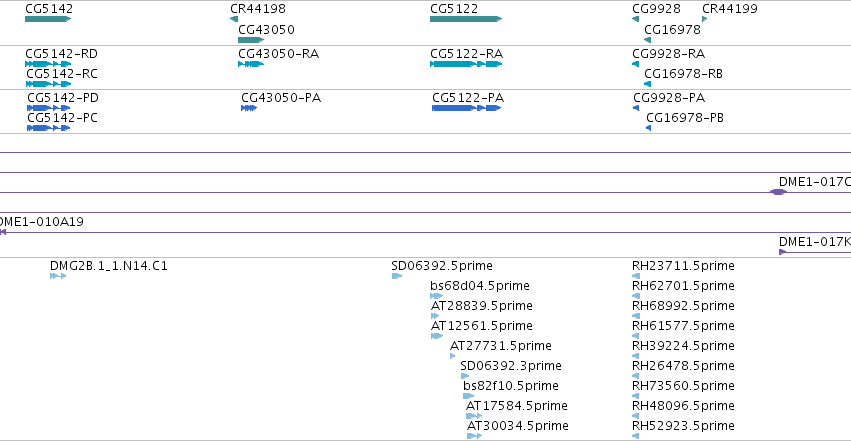Click the RH23711.5prime label text

pyautogui.click(x=683, y=266)
